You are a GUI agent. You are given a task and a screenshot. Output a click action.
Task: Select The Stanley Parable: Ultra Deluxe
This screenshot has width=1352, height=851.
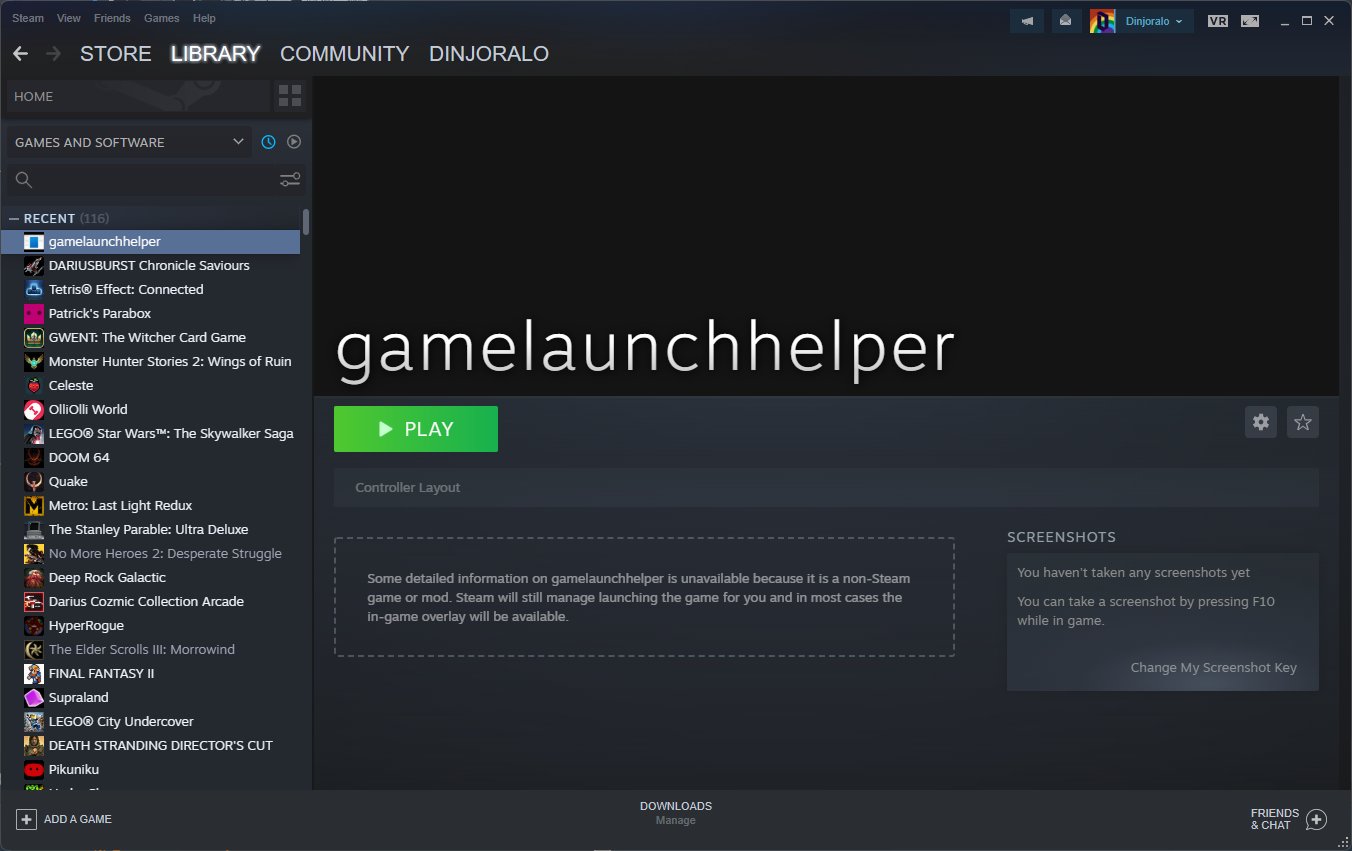click(x=150, y=530)
